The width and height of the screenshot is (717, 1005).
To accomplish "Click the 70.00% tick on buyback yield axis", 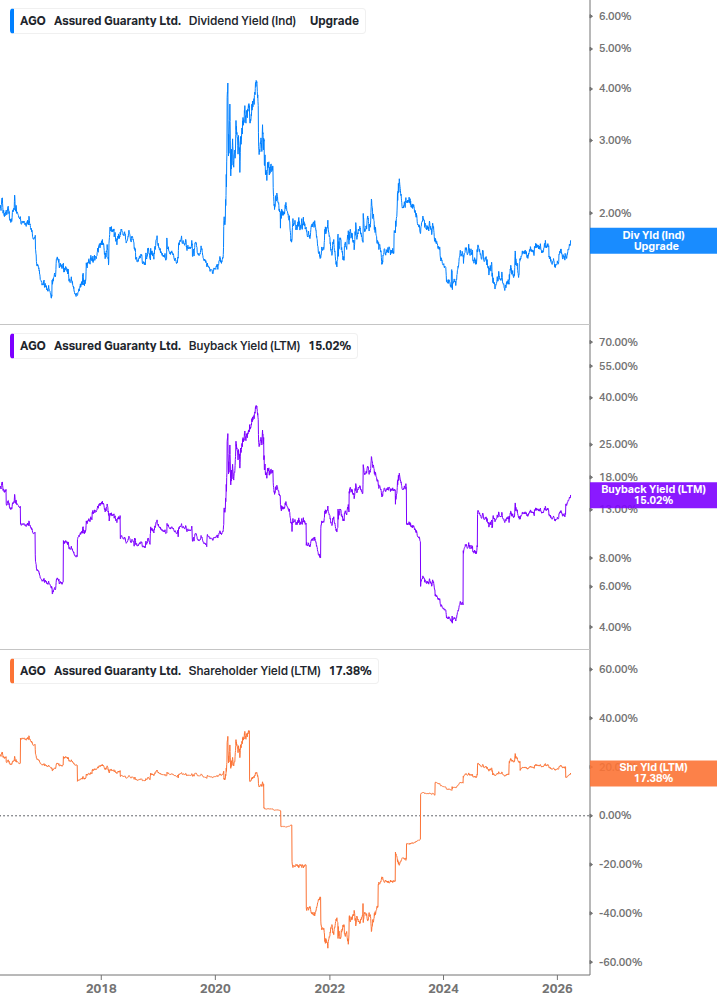I will coord(618,342).
